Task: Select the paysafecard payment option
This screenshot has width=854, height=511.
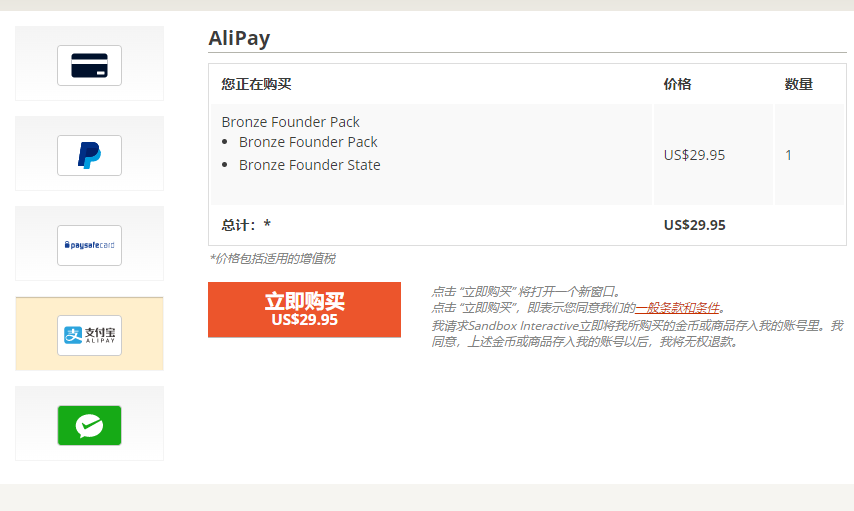Action: pyautogui.click(x=89, y=245)
